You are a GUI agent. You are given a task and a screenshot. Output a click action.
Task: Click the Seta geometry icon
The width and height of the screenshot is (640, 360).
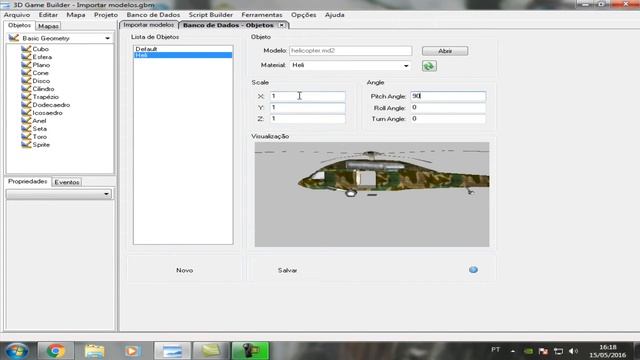click(26, 129)
